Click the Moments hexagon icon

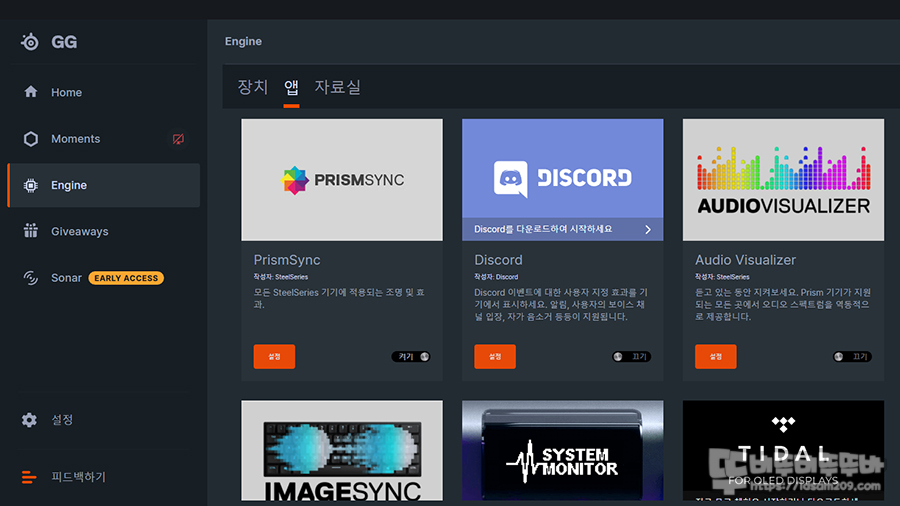[30, 139]
